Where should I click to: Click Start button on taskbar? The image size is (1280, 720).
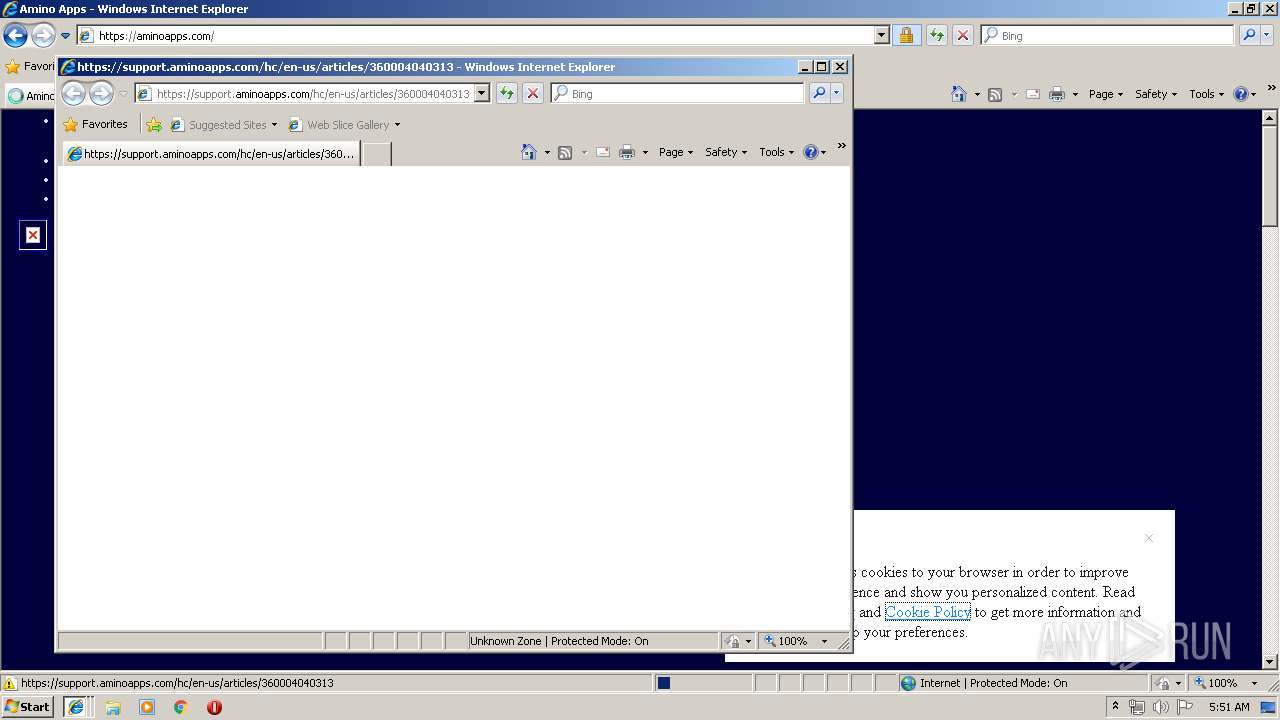[28, 706]
